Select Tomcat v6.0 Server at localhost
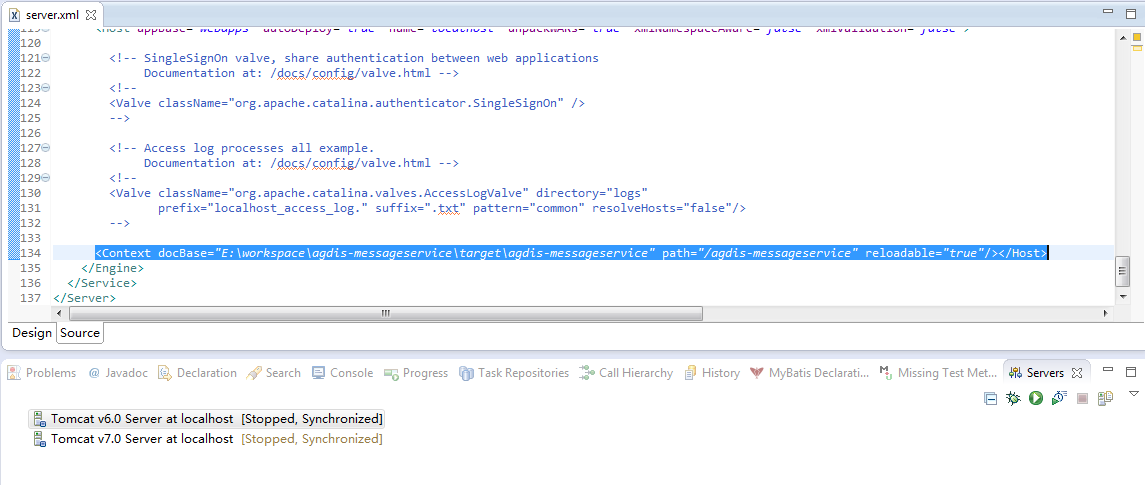The image size is (1145, 485). tap(142, 419)
